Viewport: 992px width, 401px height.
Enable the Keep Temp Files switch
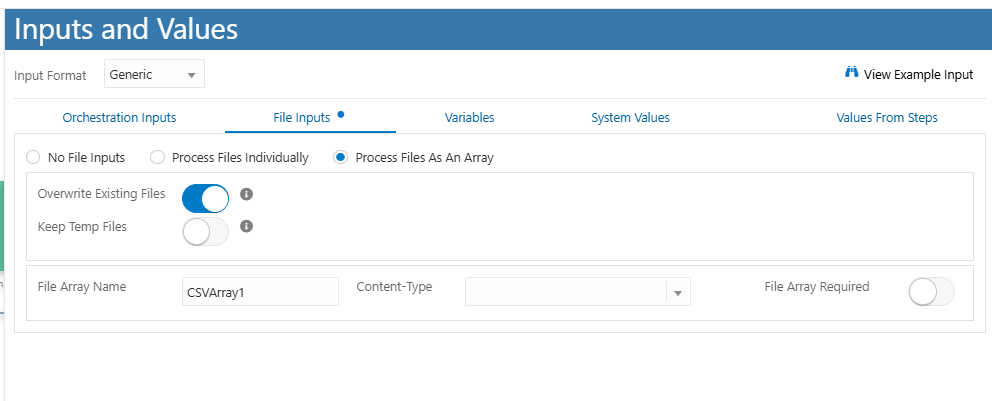[206, 231]
